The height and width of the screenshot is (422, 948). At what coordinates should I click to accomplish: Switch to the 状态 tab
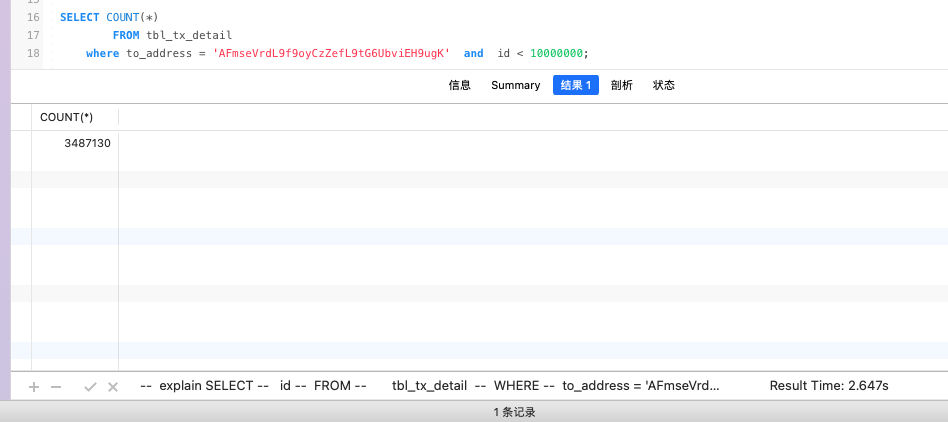click(664, 85)
